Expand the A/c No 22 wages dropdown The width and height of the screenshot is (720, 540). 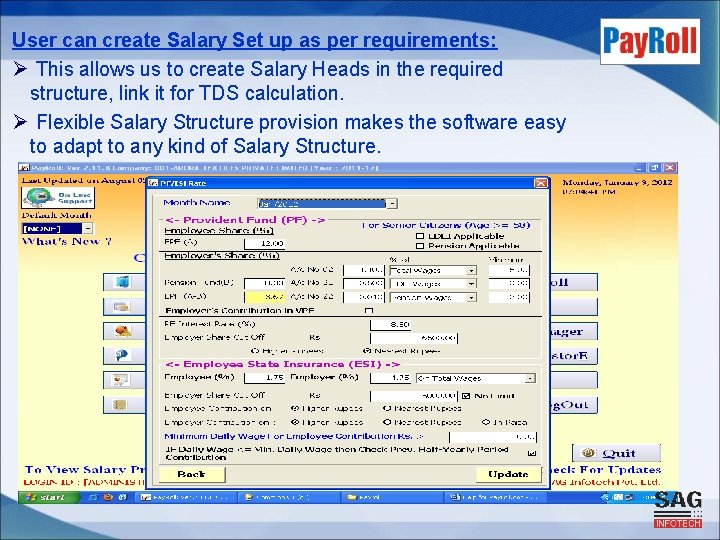coord(471,298)
